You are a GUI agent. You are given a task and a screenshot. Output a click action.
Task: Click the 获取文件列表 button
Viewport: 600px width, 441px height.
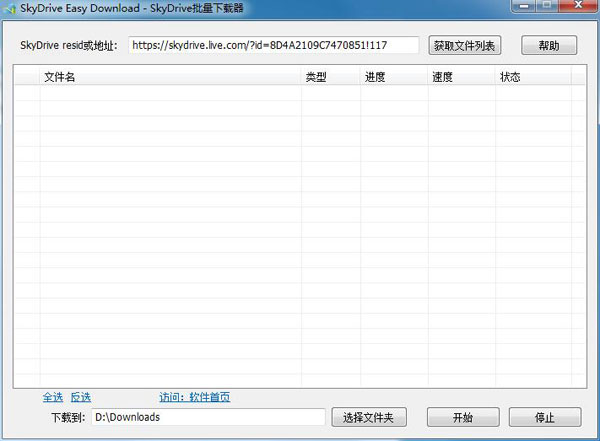coord(465,46)
